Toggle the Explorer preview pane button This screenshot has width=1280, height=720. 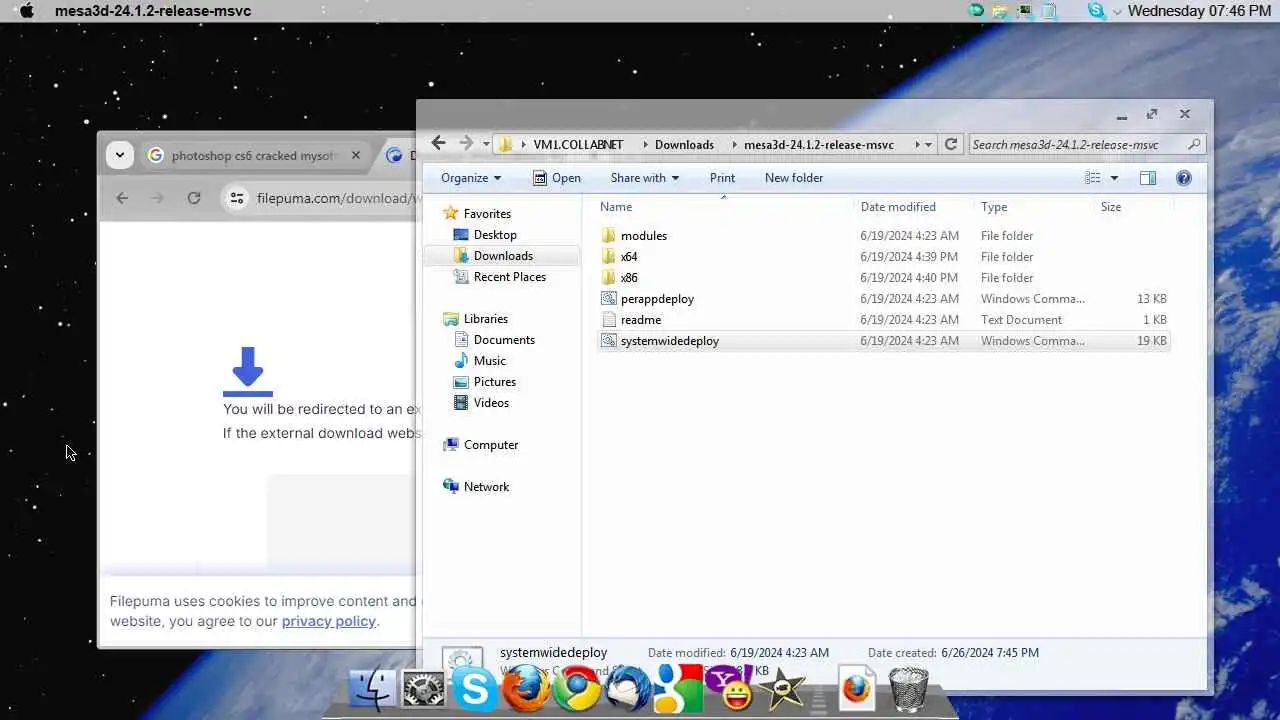[1148, 178]
